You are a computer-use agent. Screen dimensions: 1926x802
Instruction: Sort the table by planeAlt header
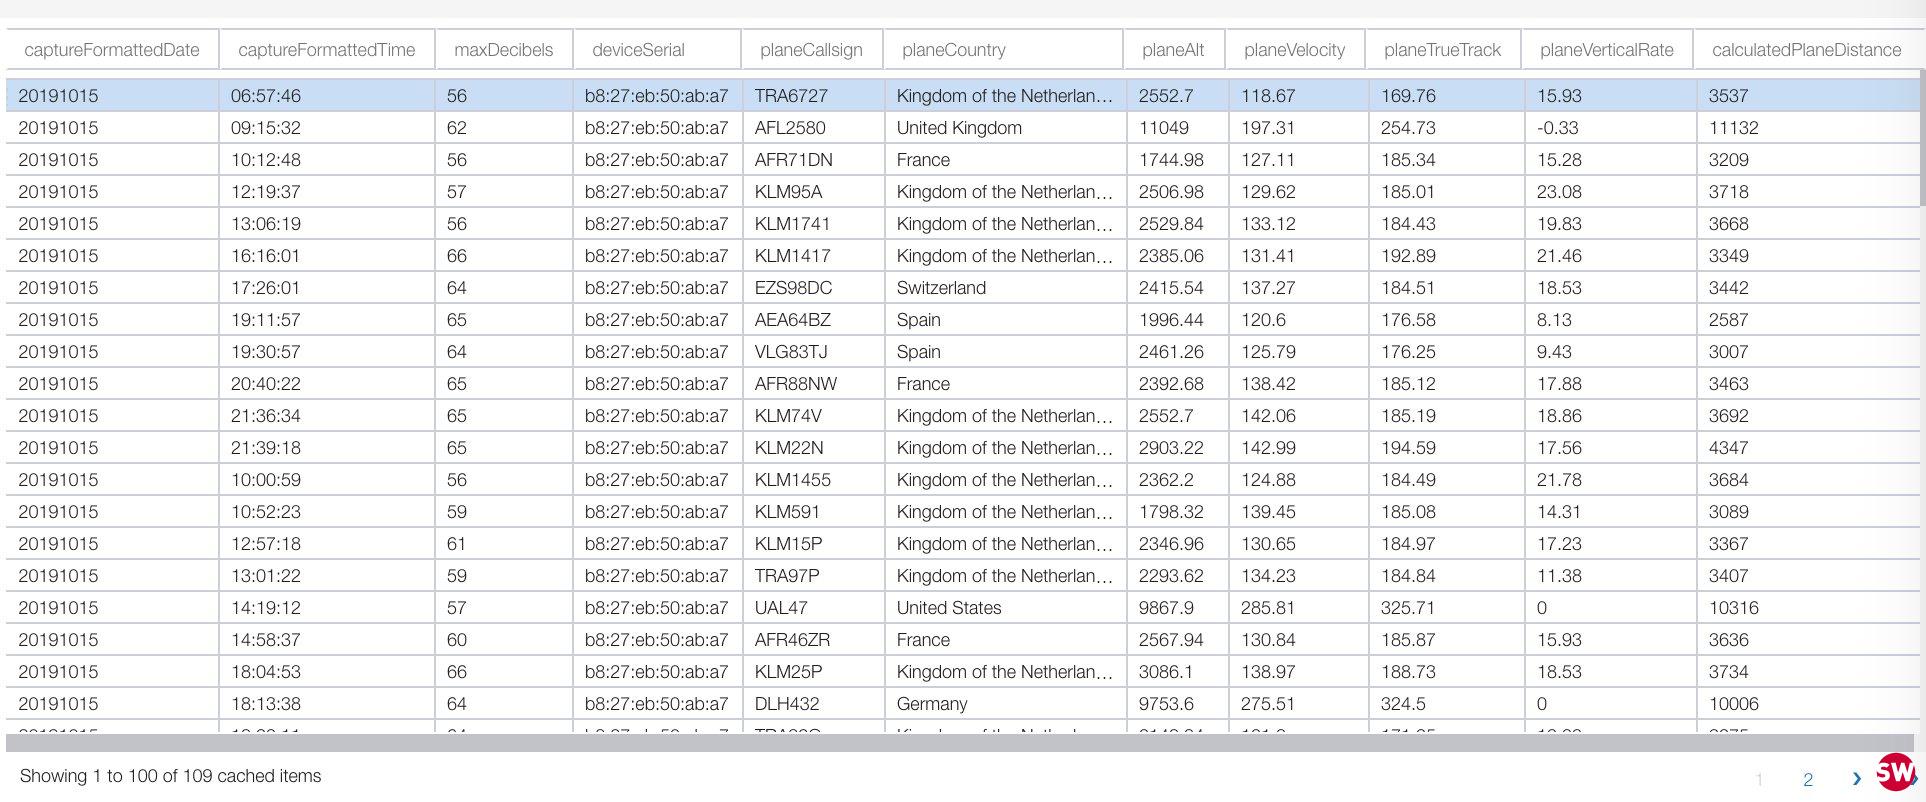click(x=1173, y=50)
